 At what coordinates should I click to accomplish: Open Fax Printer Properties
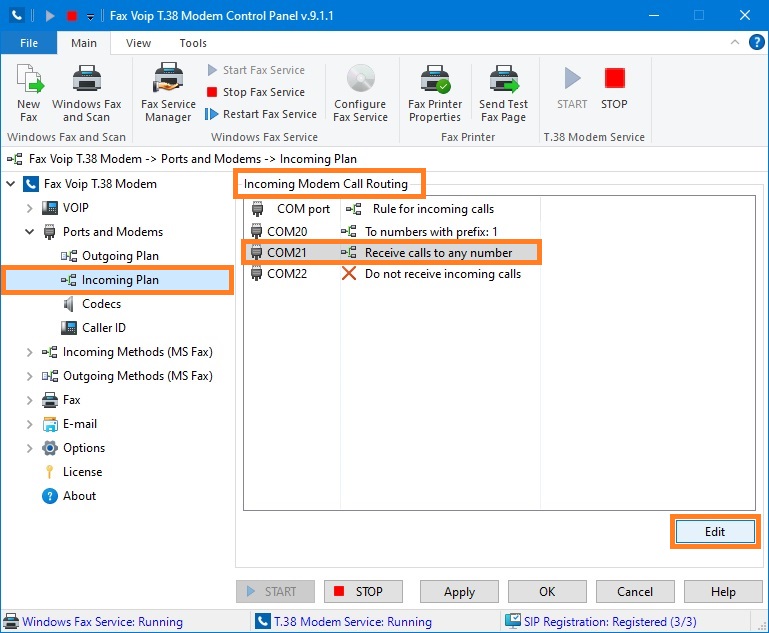coord(435,93)
